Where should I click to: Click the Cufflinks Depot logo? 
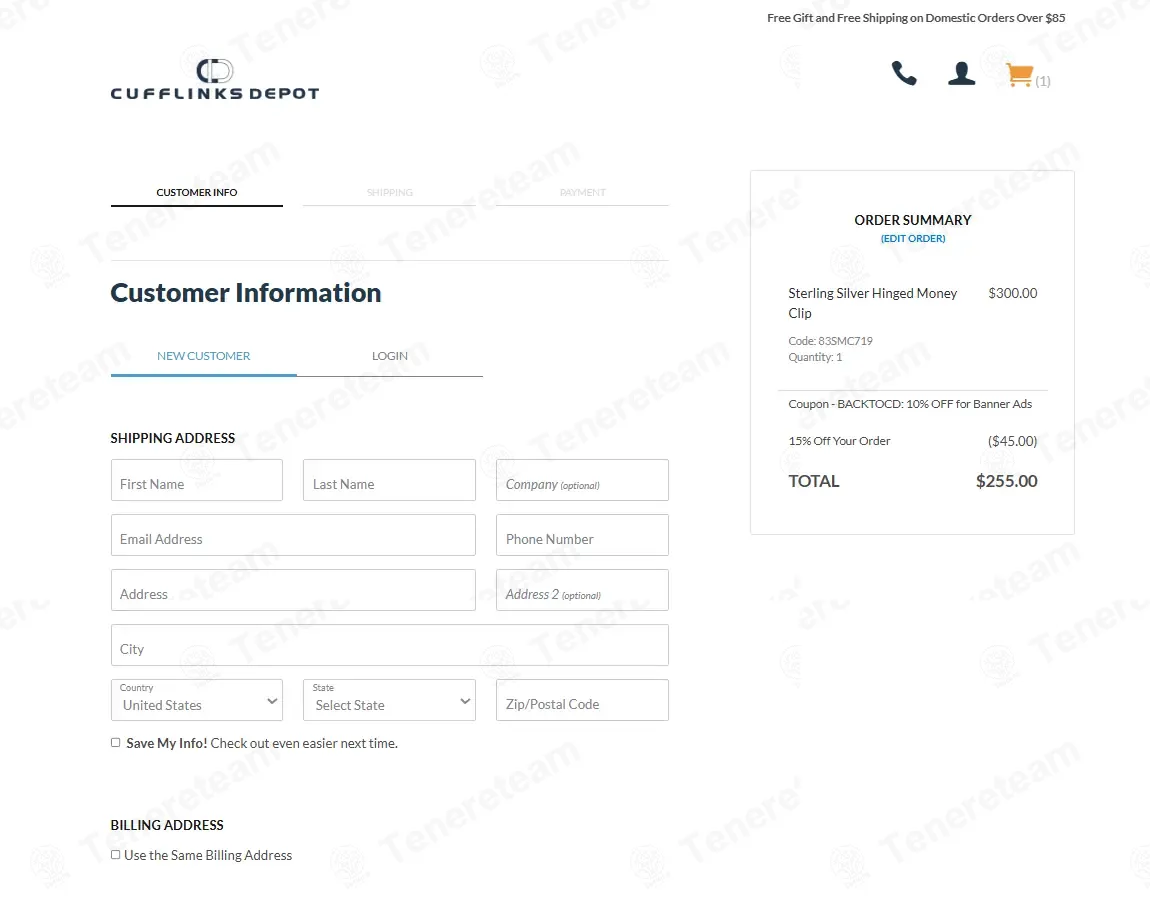coord(215,79)
